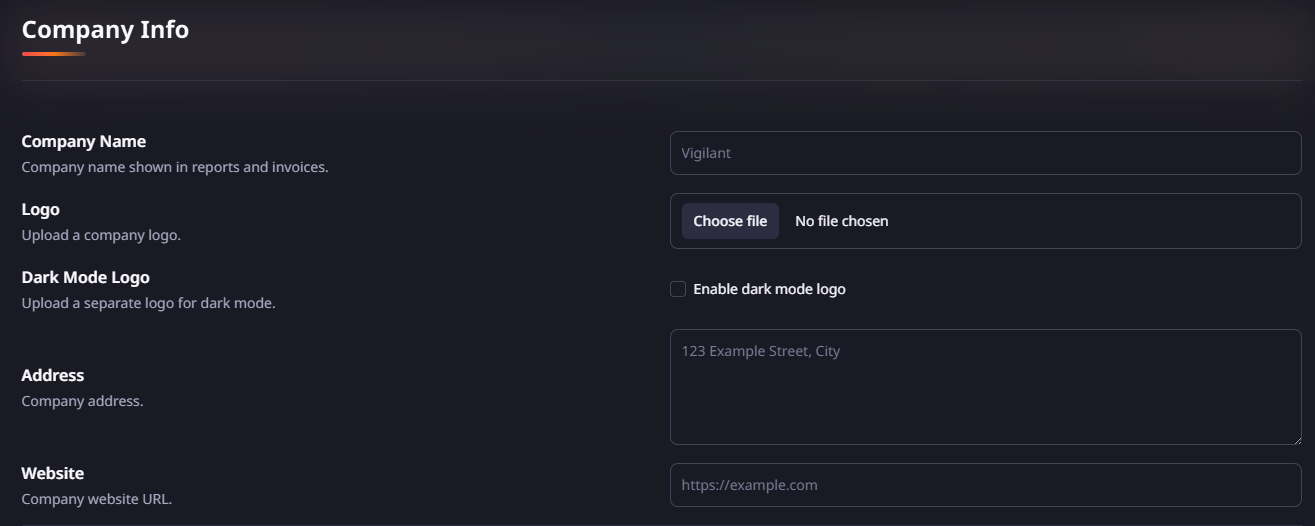Image resolution: width=1315 pixels, height=526 pixels.
Task: Click the Address textarea resize handle
Action: [1296, 439]
